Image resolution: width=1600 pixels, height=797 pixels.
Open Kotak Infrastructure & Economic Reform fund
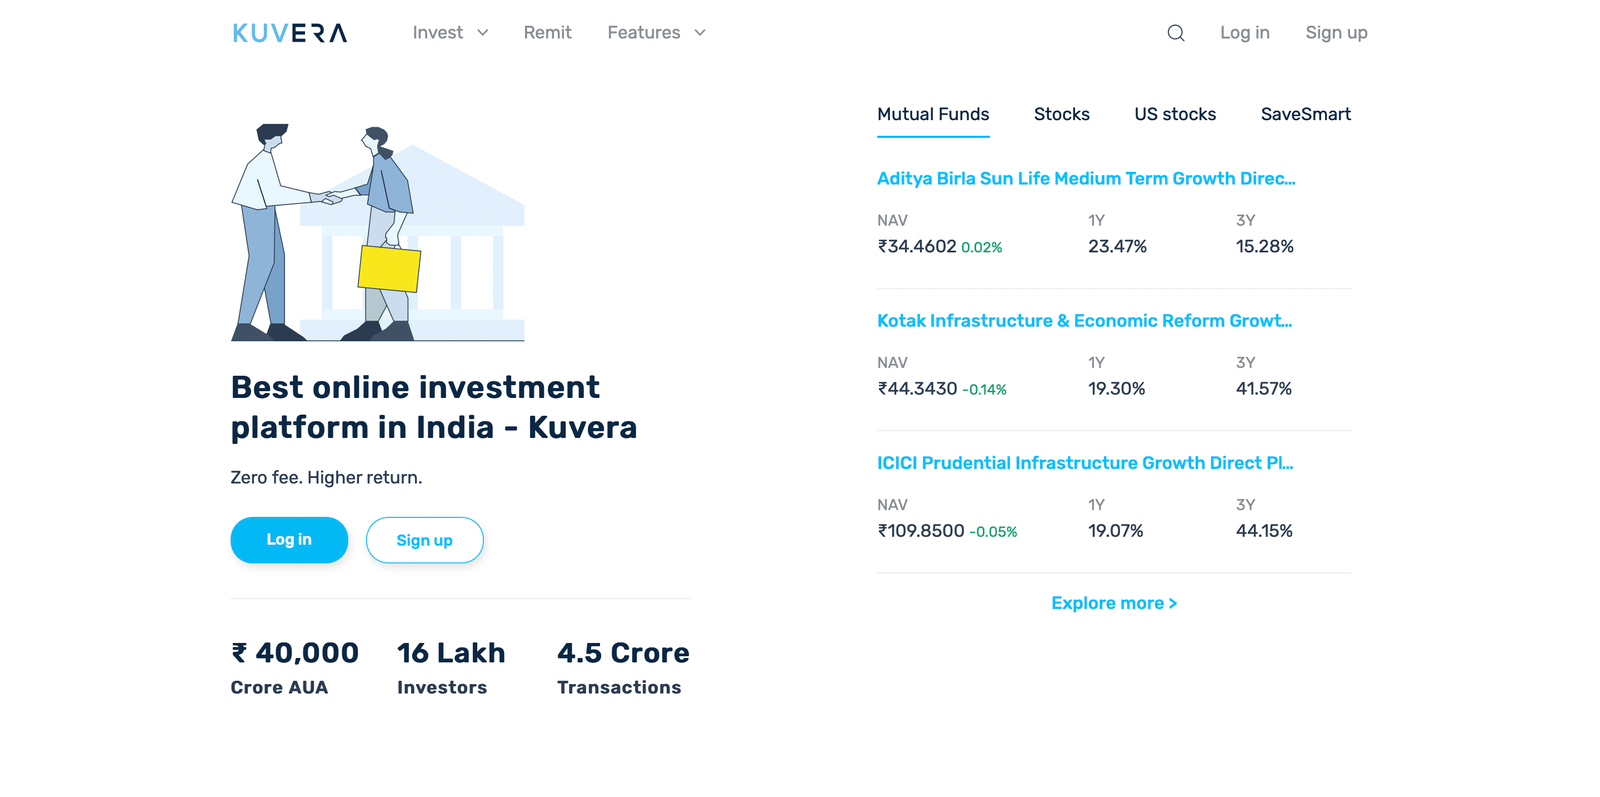(1085, 321)
